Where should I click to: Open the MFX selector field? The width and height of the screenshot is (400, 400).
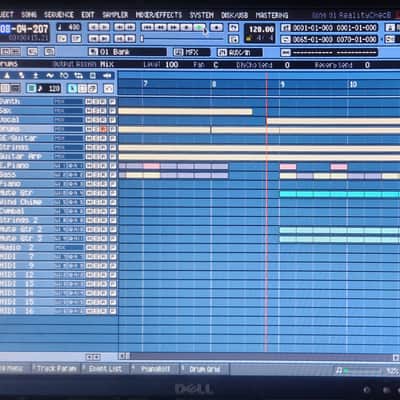pos(192,52)
